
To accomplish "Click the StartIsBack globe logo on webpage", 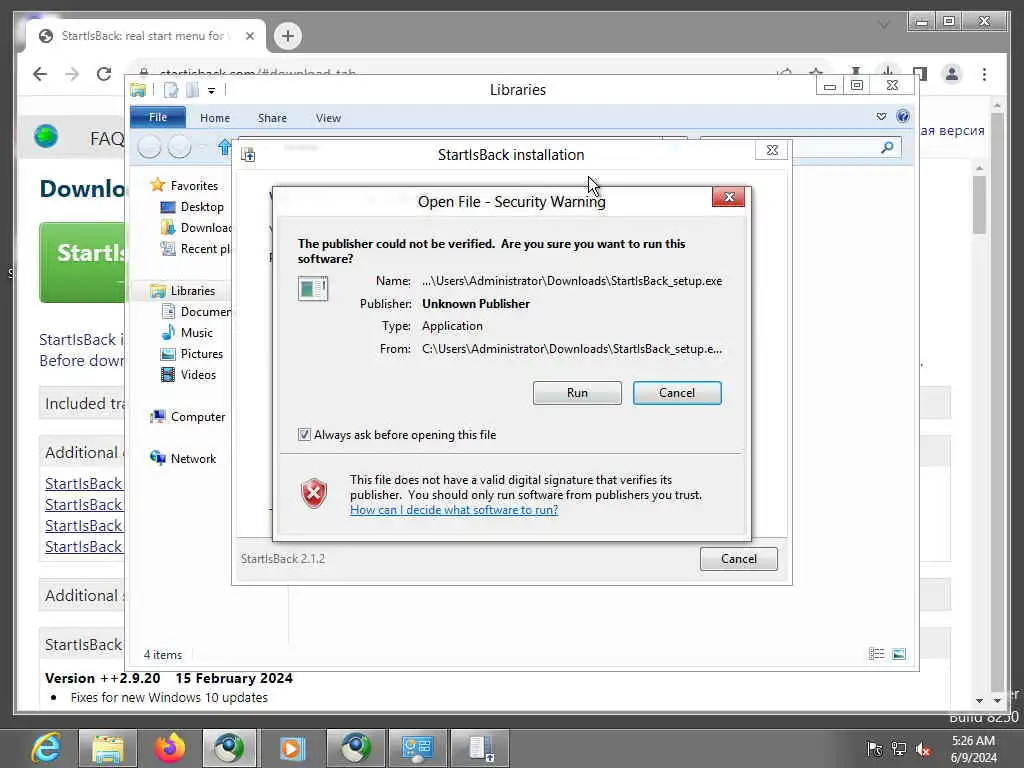I will (x=46, y=136).
